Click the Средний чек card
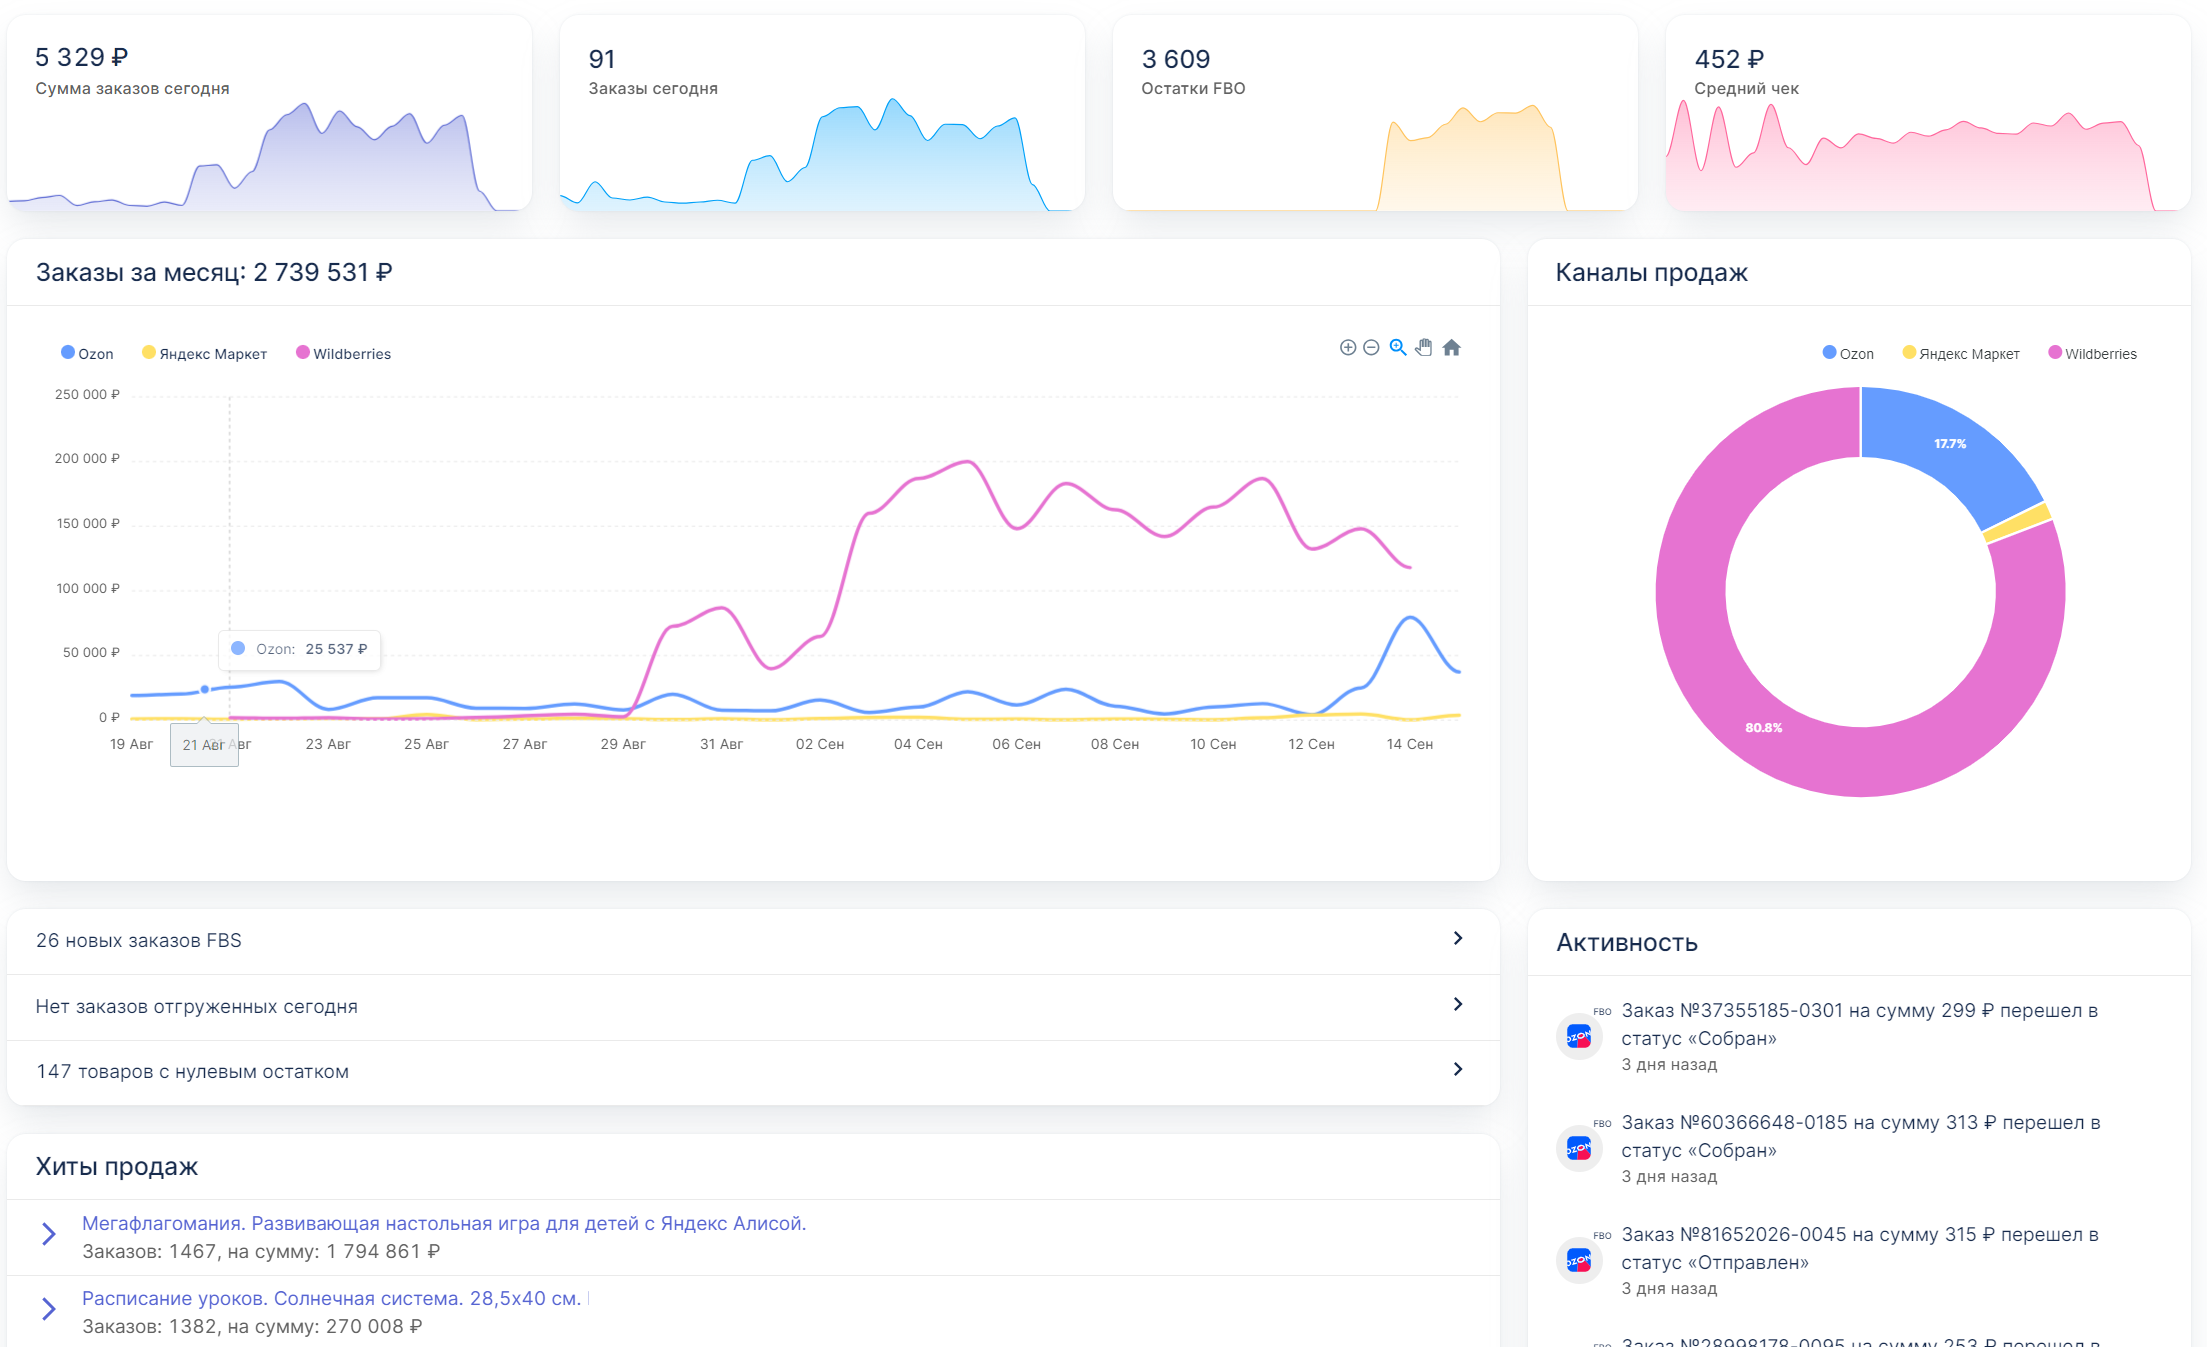Image resolution: width=2207 pixels, height=1347 pixels. pos(1928,113)
